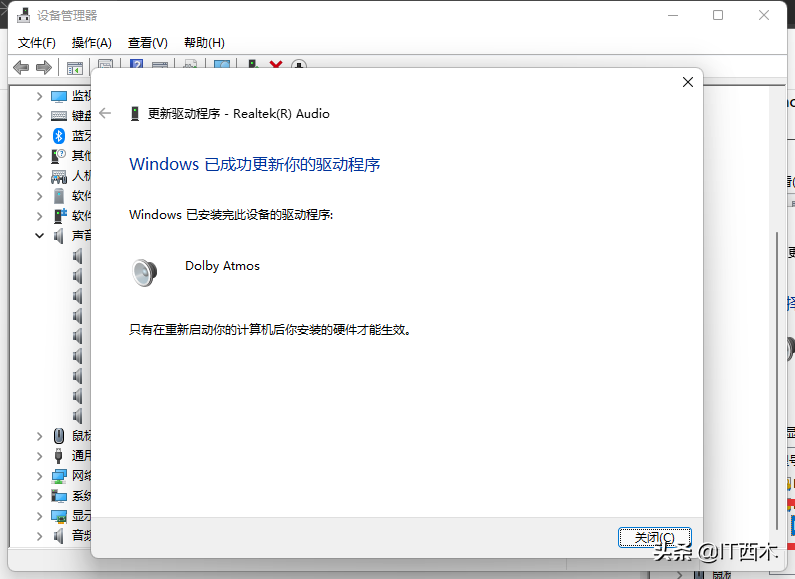This screenshot has height=579, width=795.
Task: Select the 声音 tree label
Action: click(x=81, y=236)
